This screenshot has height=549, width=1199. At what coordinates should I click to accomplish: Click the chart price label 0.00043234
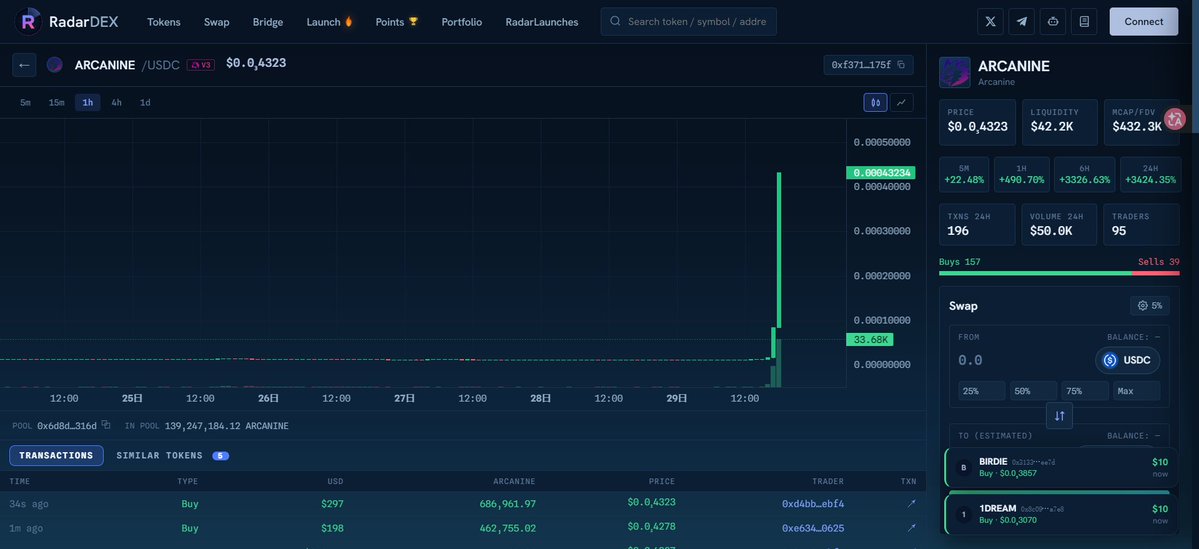point(880,173)
